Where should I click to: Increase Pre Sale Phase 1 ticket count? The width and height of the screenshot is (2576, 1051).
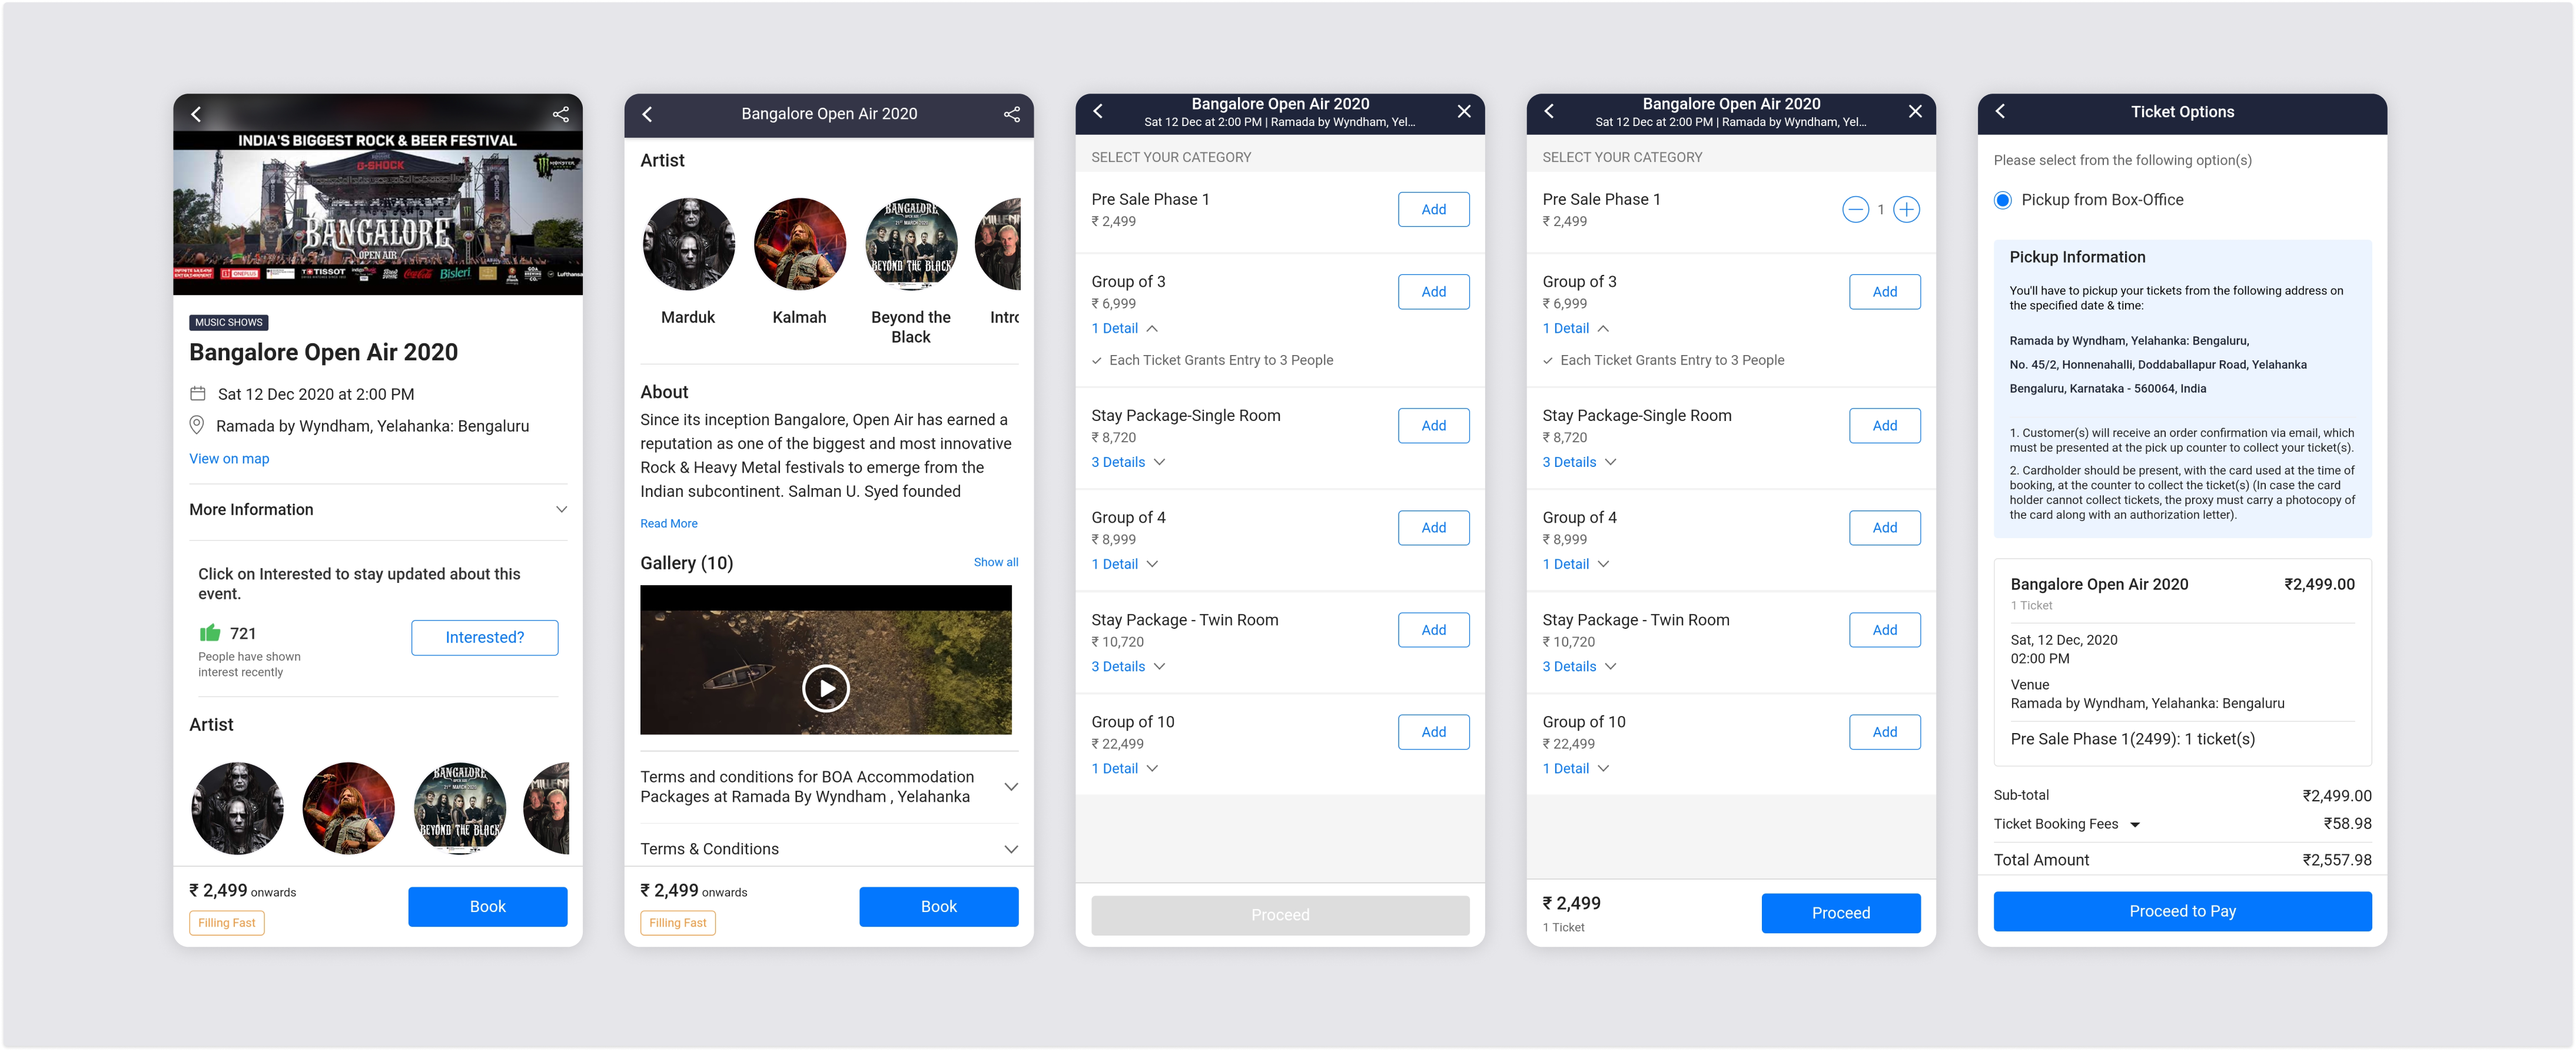(1907, 210)
